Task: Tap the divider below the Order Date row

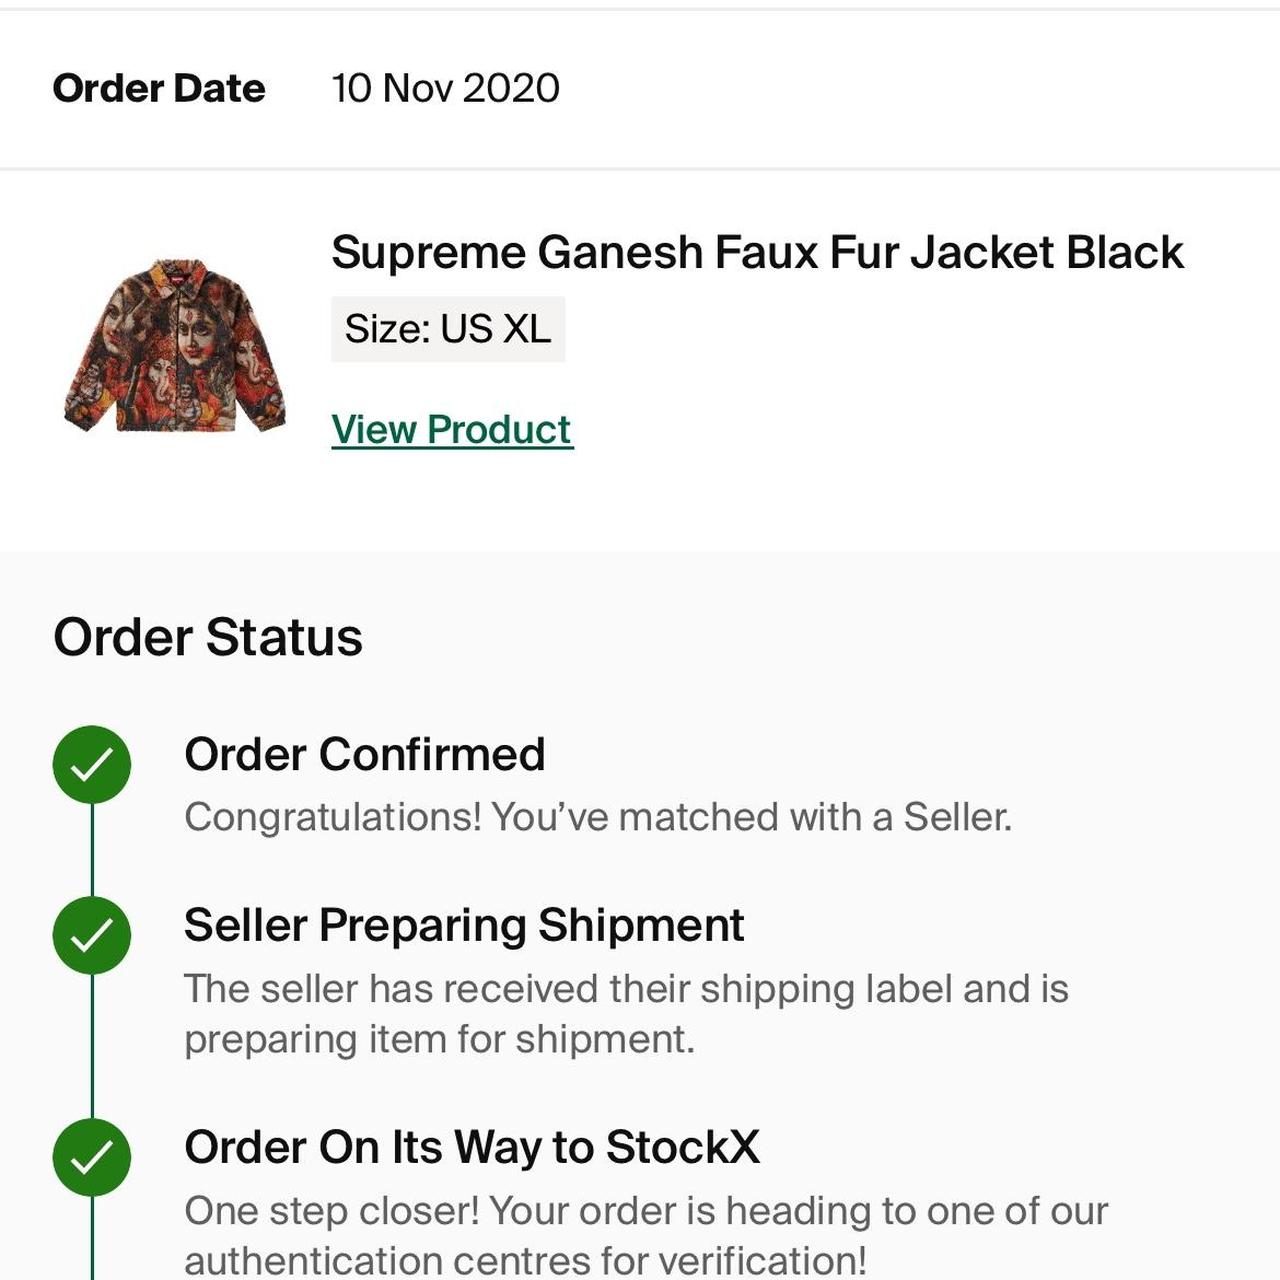Action: click(x=640, y=169)
